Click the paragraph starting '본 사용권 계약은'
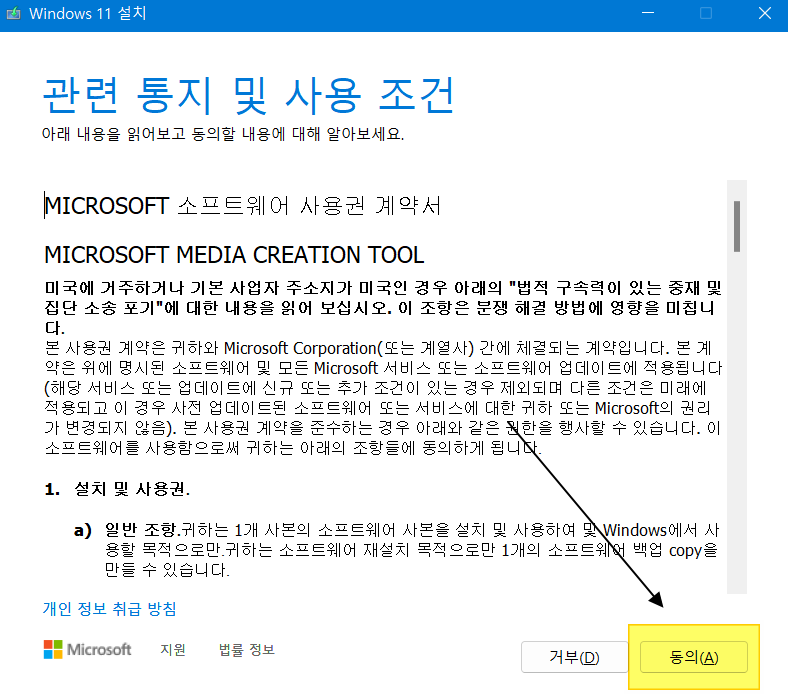This screenshot has width=788, height=697. (x=383, y=397)
